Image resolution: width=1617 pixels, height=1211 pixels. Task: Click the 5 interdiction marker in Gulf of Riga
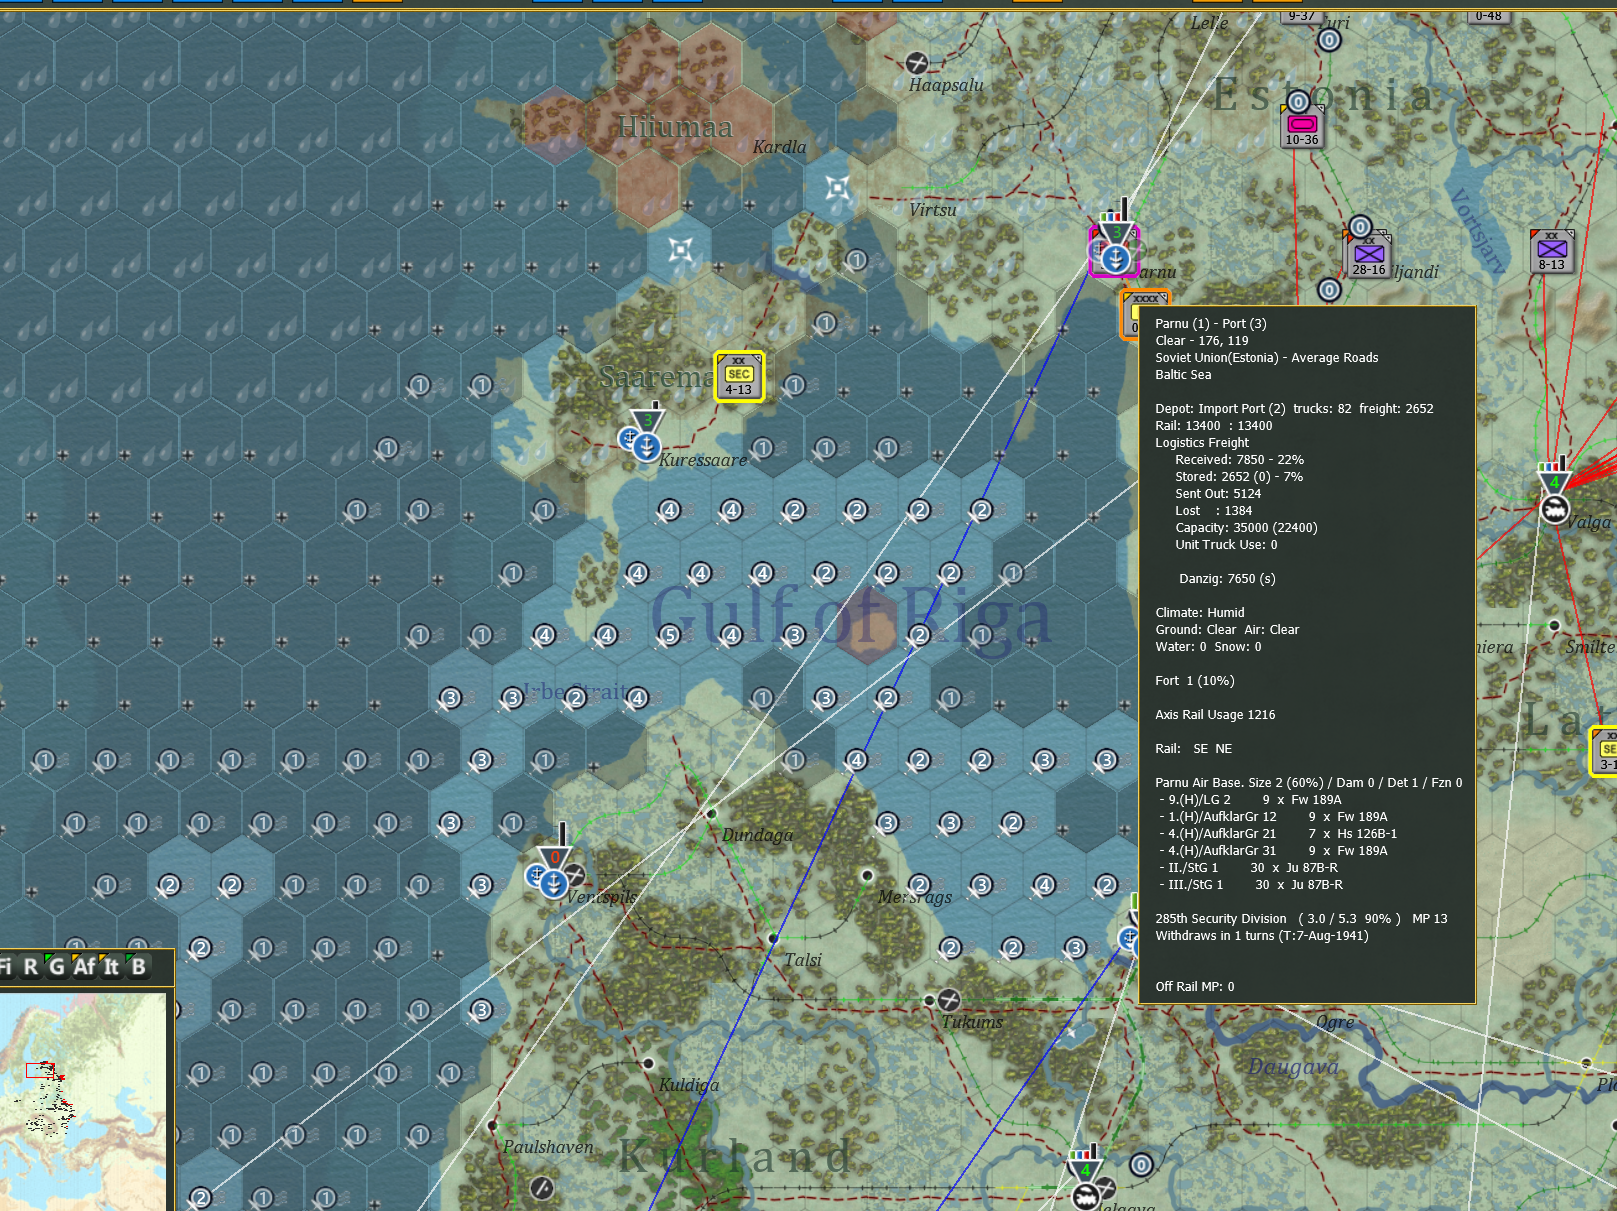pyautogui.click(x=670, y=635)
